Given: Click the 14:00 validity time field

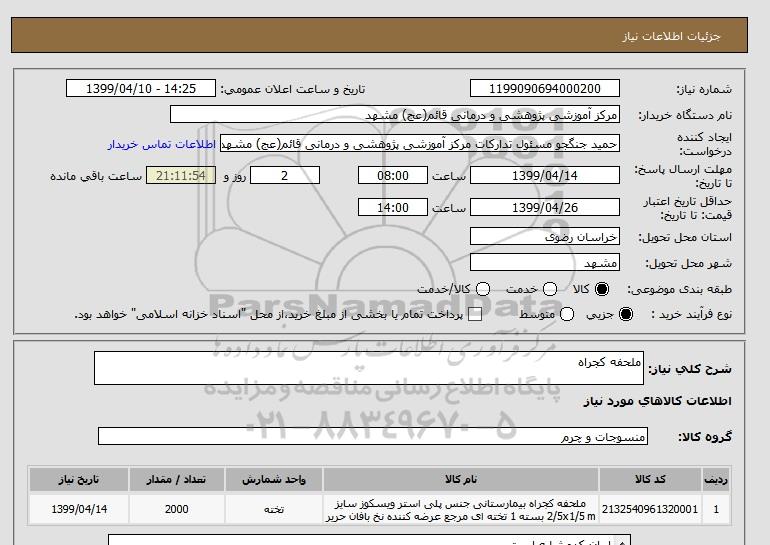Looking at the screenshot, I should (393, 207).
